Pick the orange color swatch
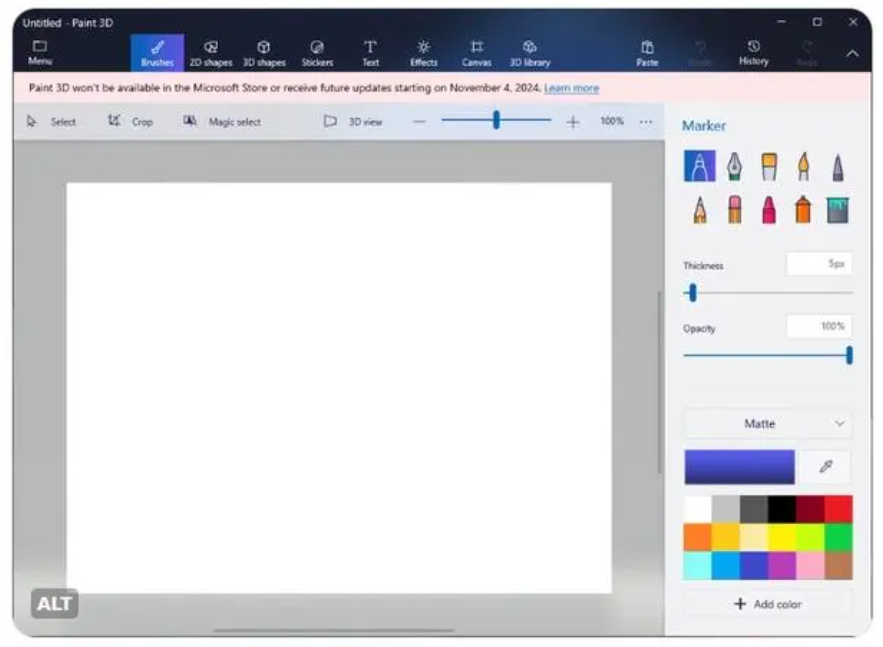The height and width of the screenshot is (647, 883). pos(698,537)
